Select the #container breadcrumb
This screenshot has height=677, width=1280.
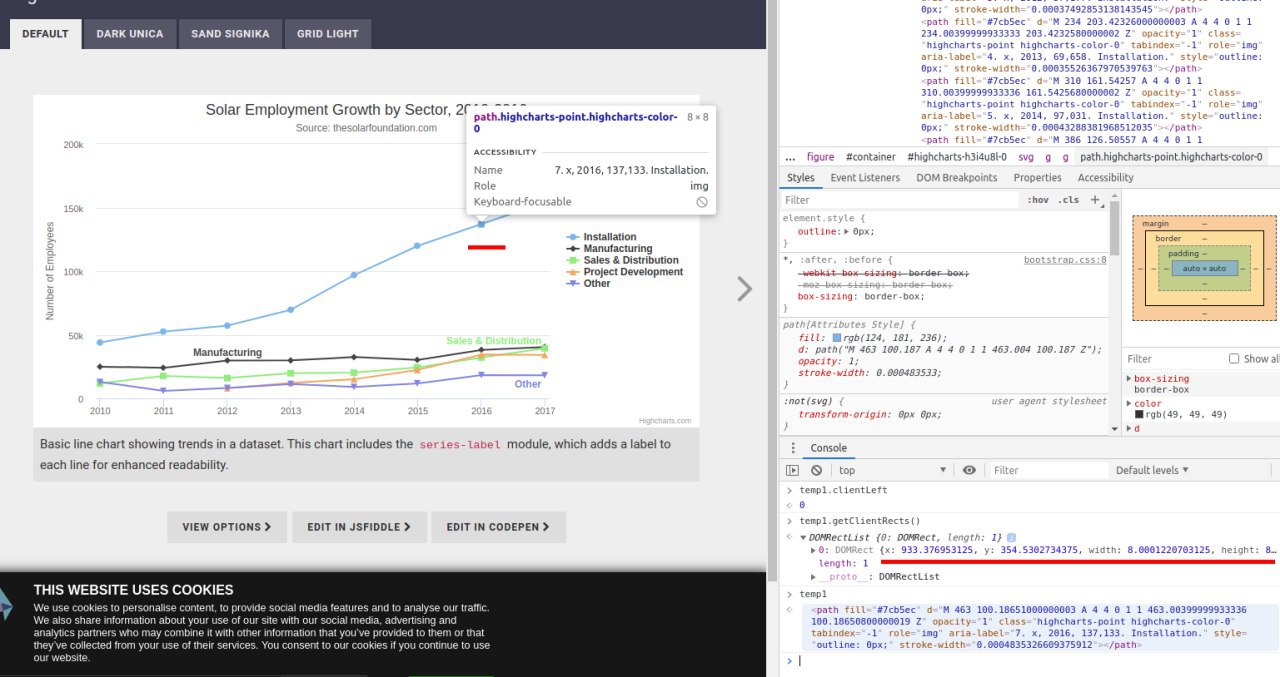[x=870, y=157]
